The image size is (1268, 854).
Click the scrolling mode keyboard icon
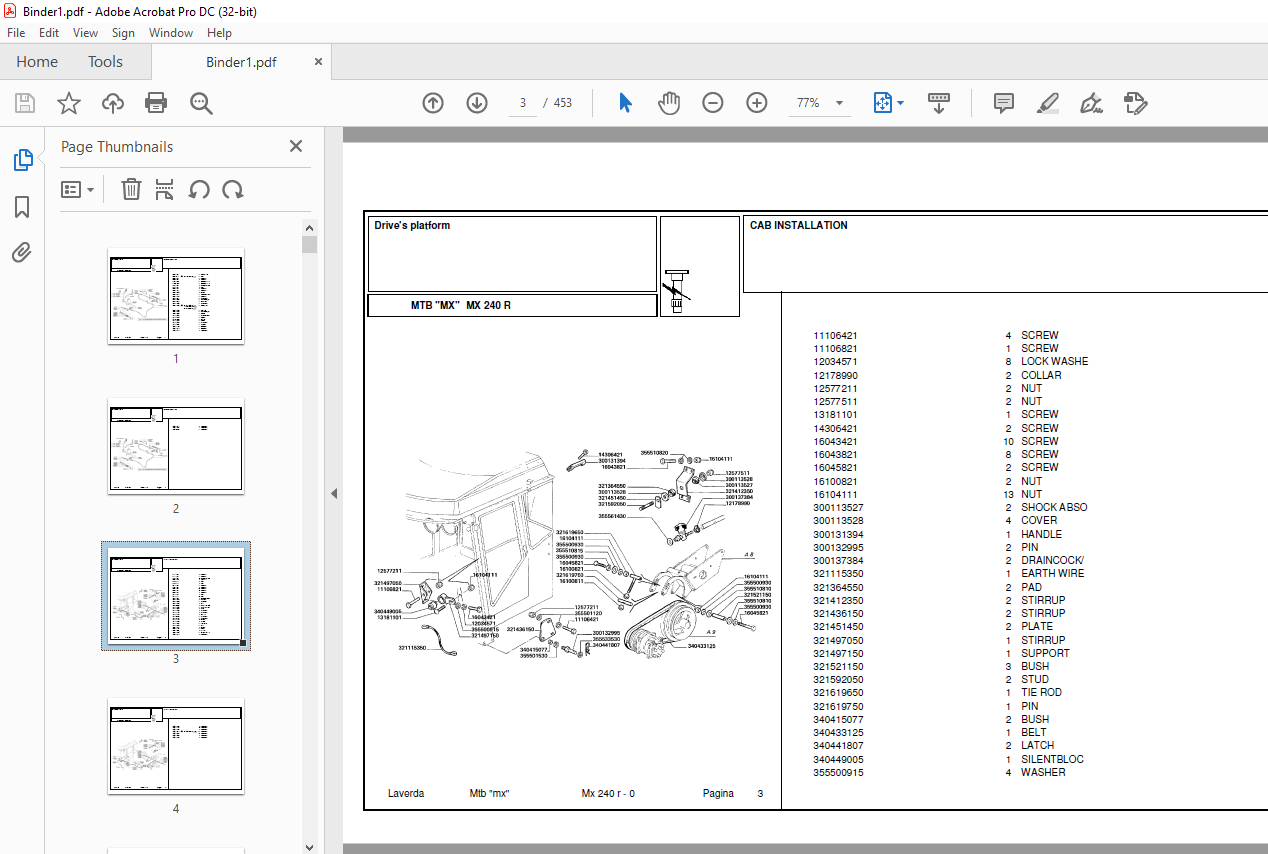[939, 103]
